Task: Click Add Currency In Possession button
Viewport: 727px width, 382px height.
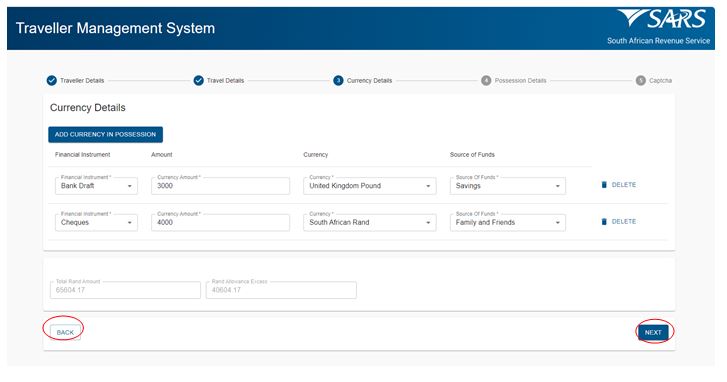Action: click(x=106, y=134)
